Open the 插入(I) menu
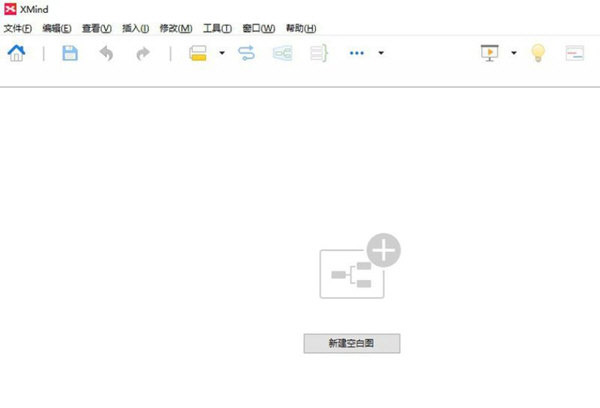The height and width of the screenshot is (408, 600). 135,28
